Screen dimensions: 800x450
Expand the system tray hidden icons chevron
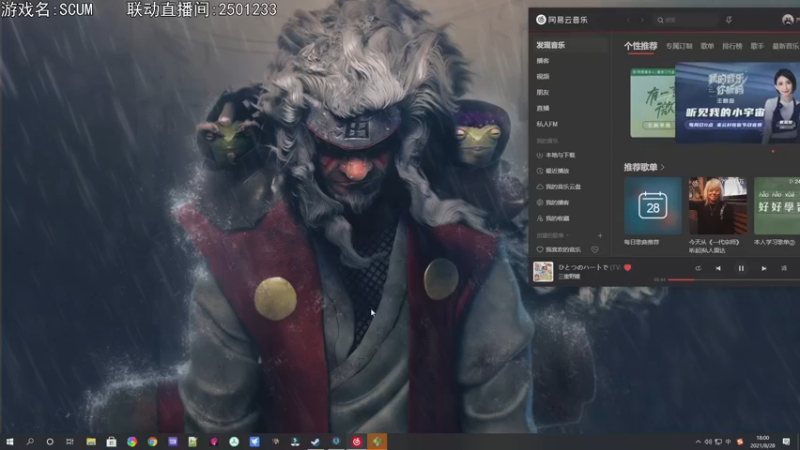point(697,442)
